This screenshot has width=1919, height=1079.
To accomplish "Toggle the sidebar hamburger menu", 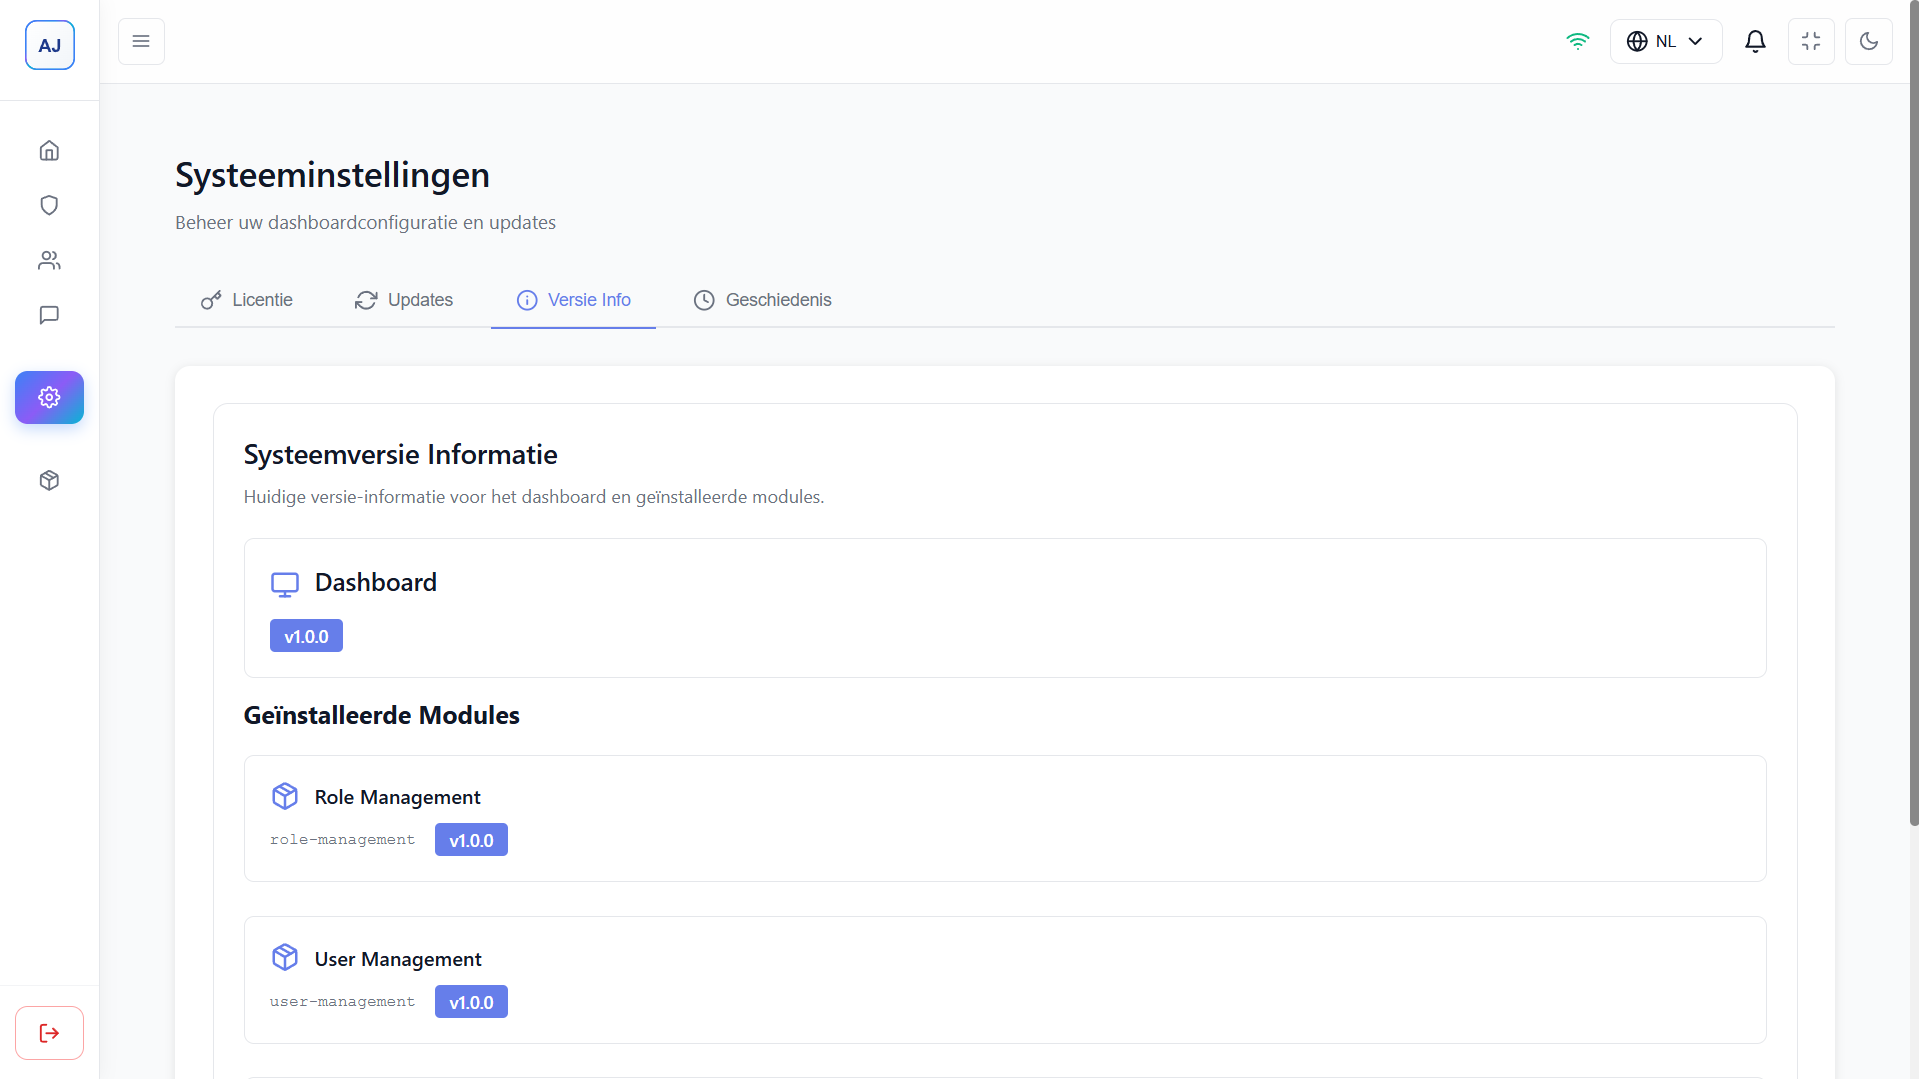I will coord(141,41).
